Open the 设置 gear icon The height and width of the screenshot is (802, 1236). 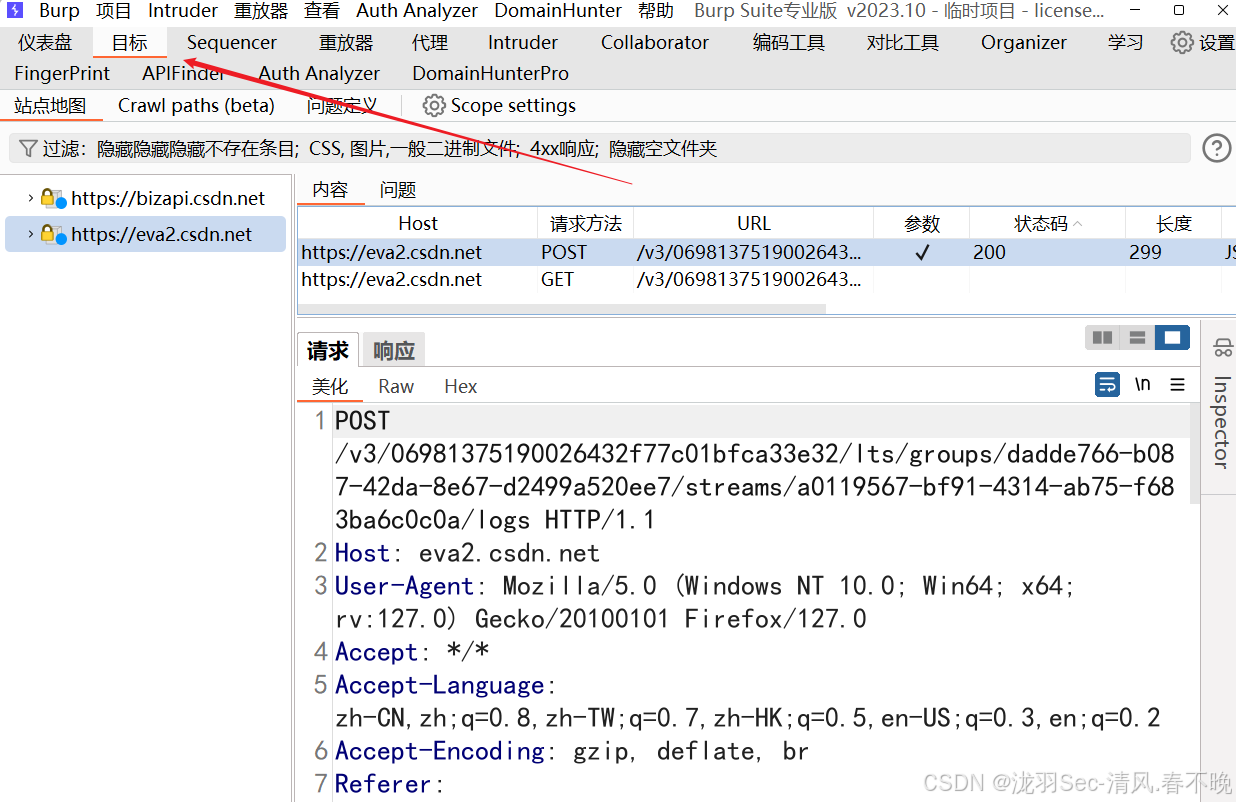tap(1182, 43)
